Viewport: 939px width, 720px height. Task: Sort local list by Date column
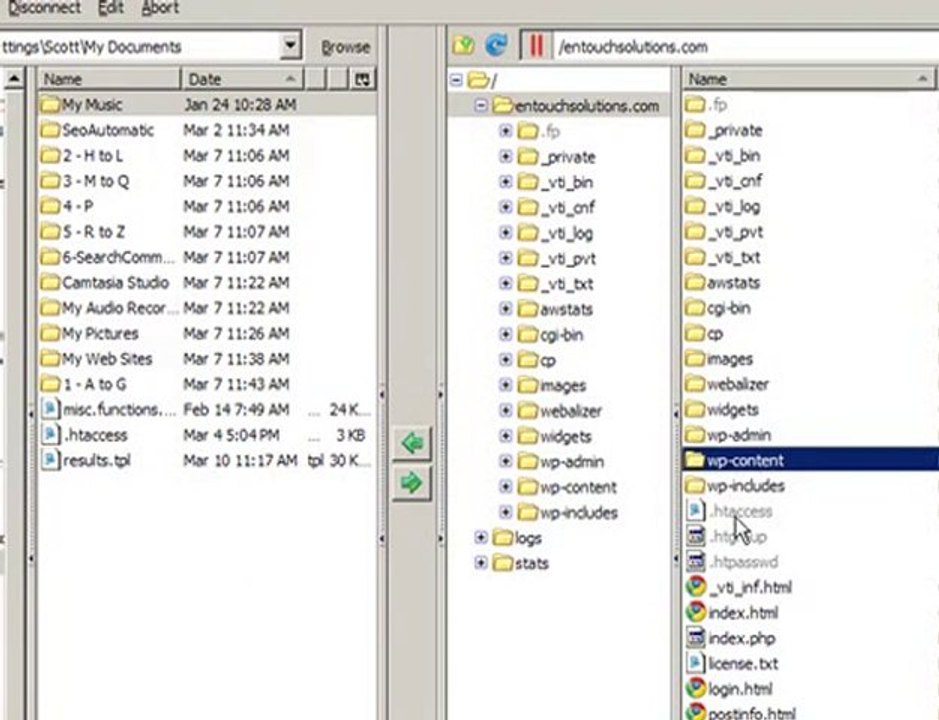242,79
